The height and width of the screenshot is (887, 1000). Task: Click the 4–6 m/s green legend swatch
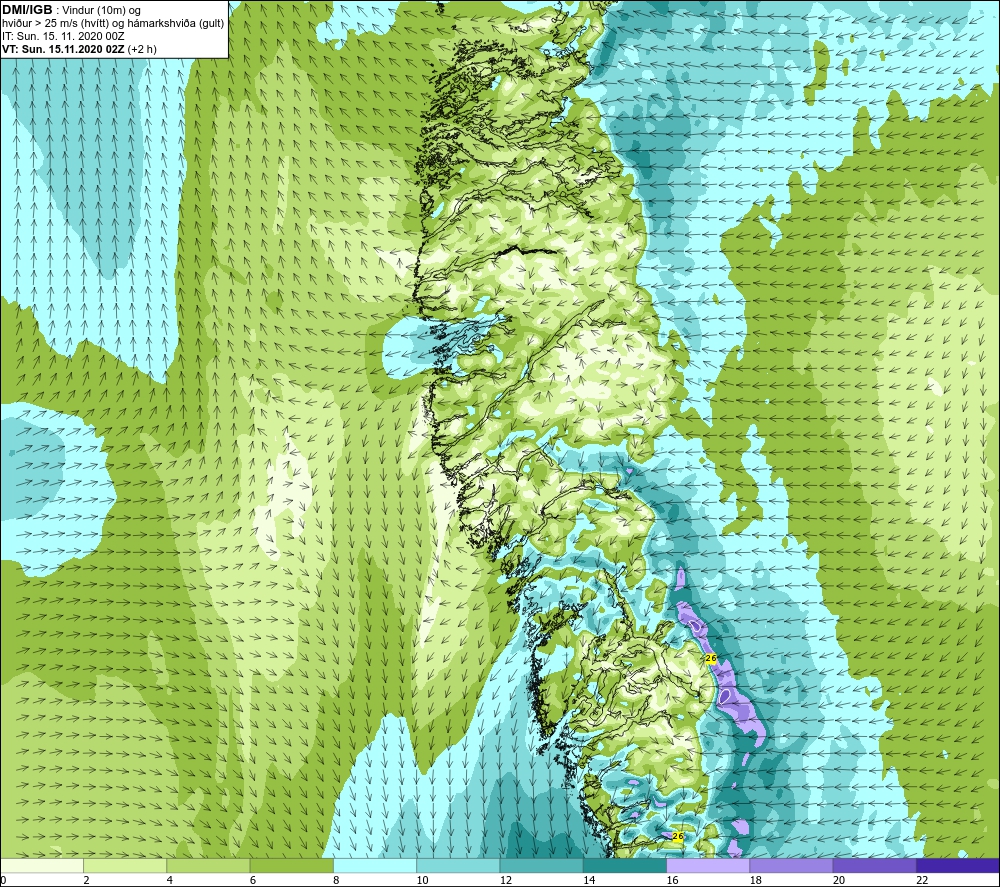[x=208, y=866]
